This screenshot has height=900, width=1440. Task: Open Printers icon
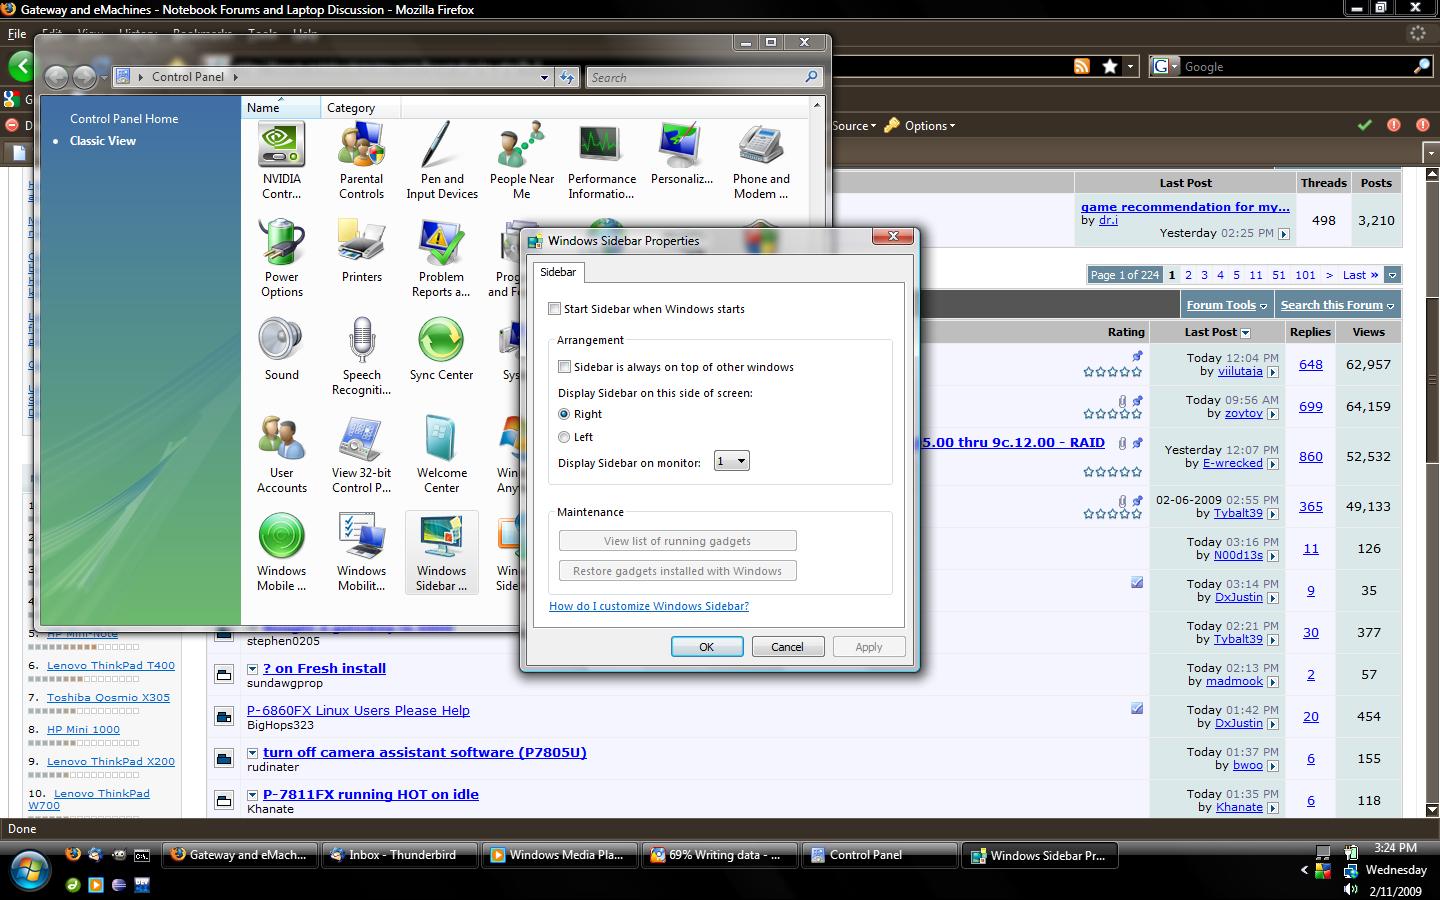click(x=361, y=251)
